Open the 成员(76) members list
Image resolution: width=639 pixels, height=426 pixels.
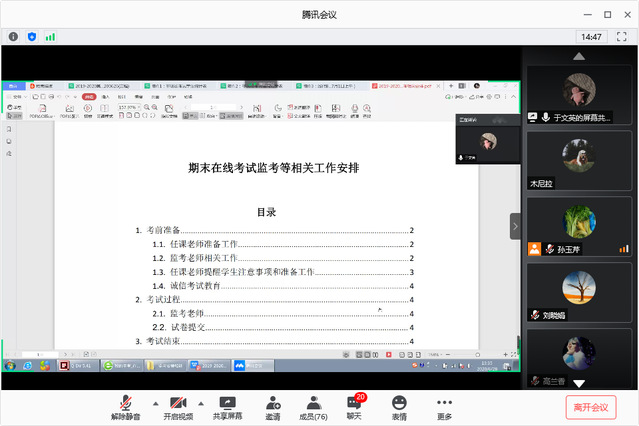click(313, 406)
